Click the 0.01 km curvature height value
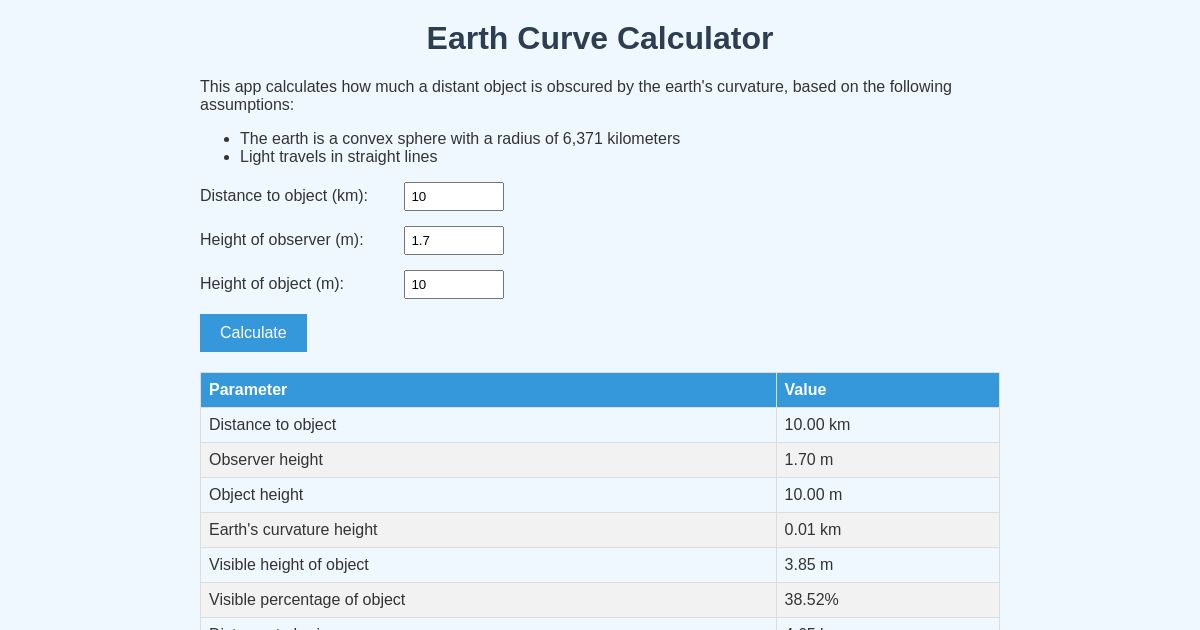 pyautogui.click(x=812, y=529)
